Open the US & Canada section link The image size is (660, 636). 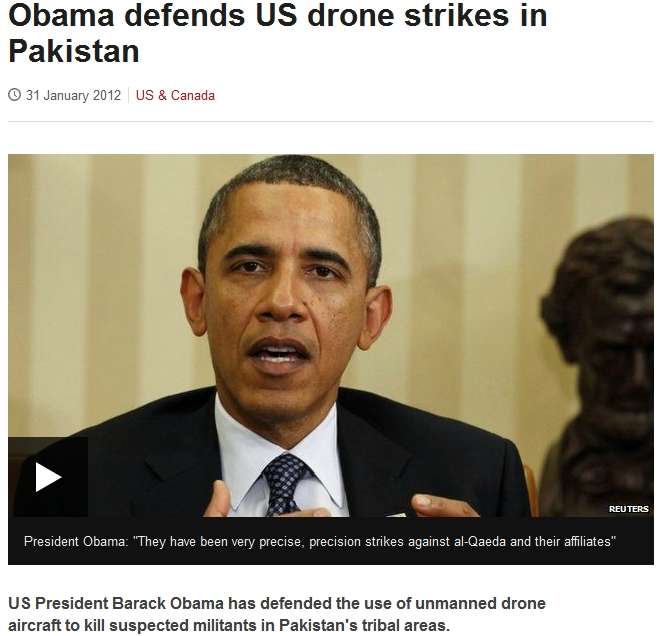point(175,96)
